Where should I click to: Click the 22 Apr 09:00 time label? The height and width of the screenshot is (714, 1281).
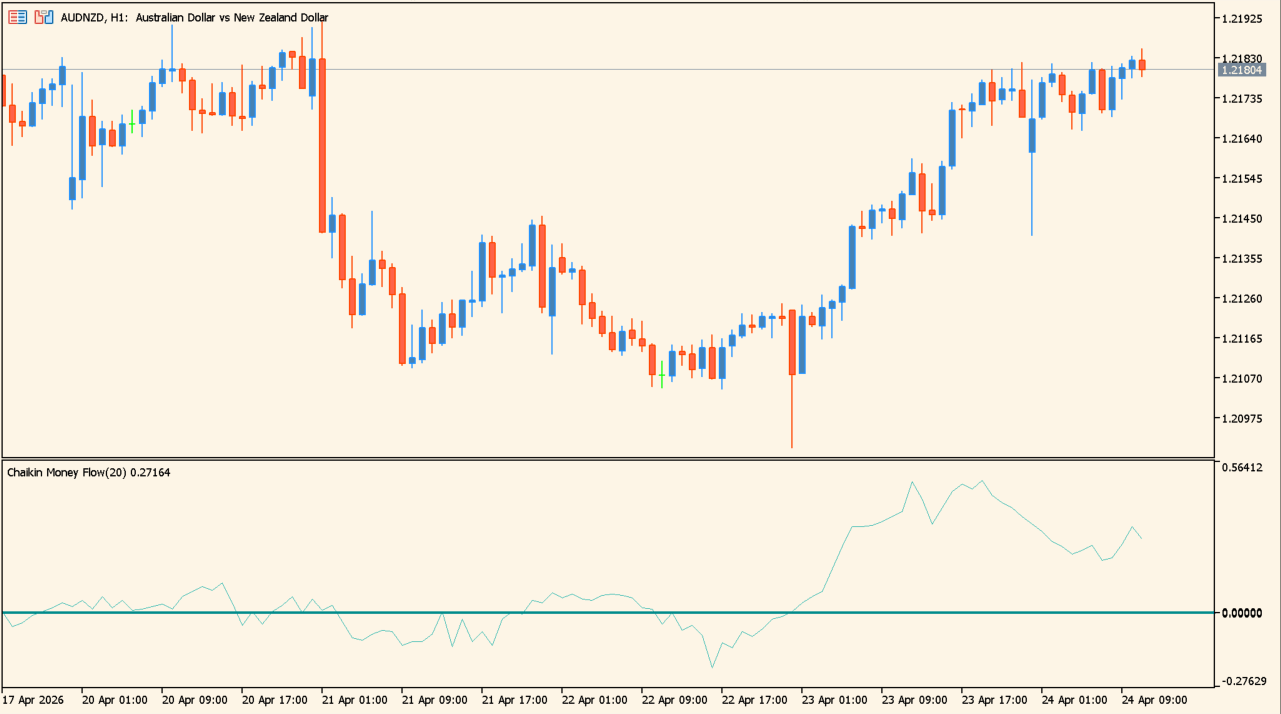point(674,700)
